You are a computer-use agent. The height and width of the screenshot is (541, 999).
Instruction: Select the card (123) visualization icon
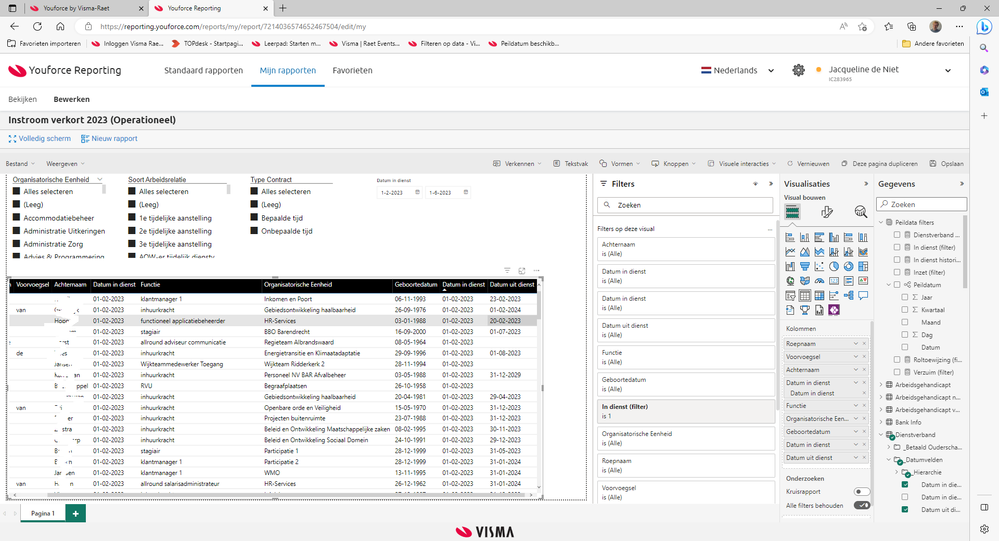834,281
